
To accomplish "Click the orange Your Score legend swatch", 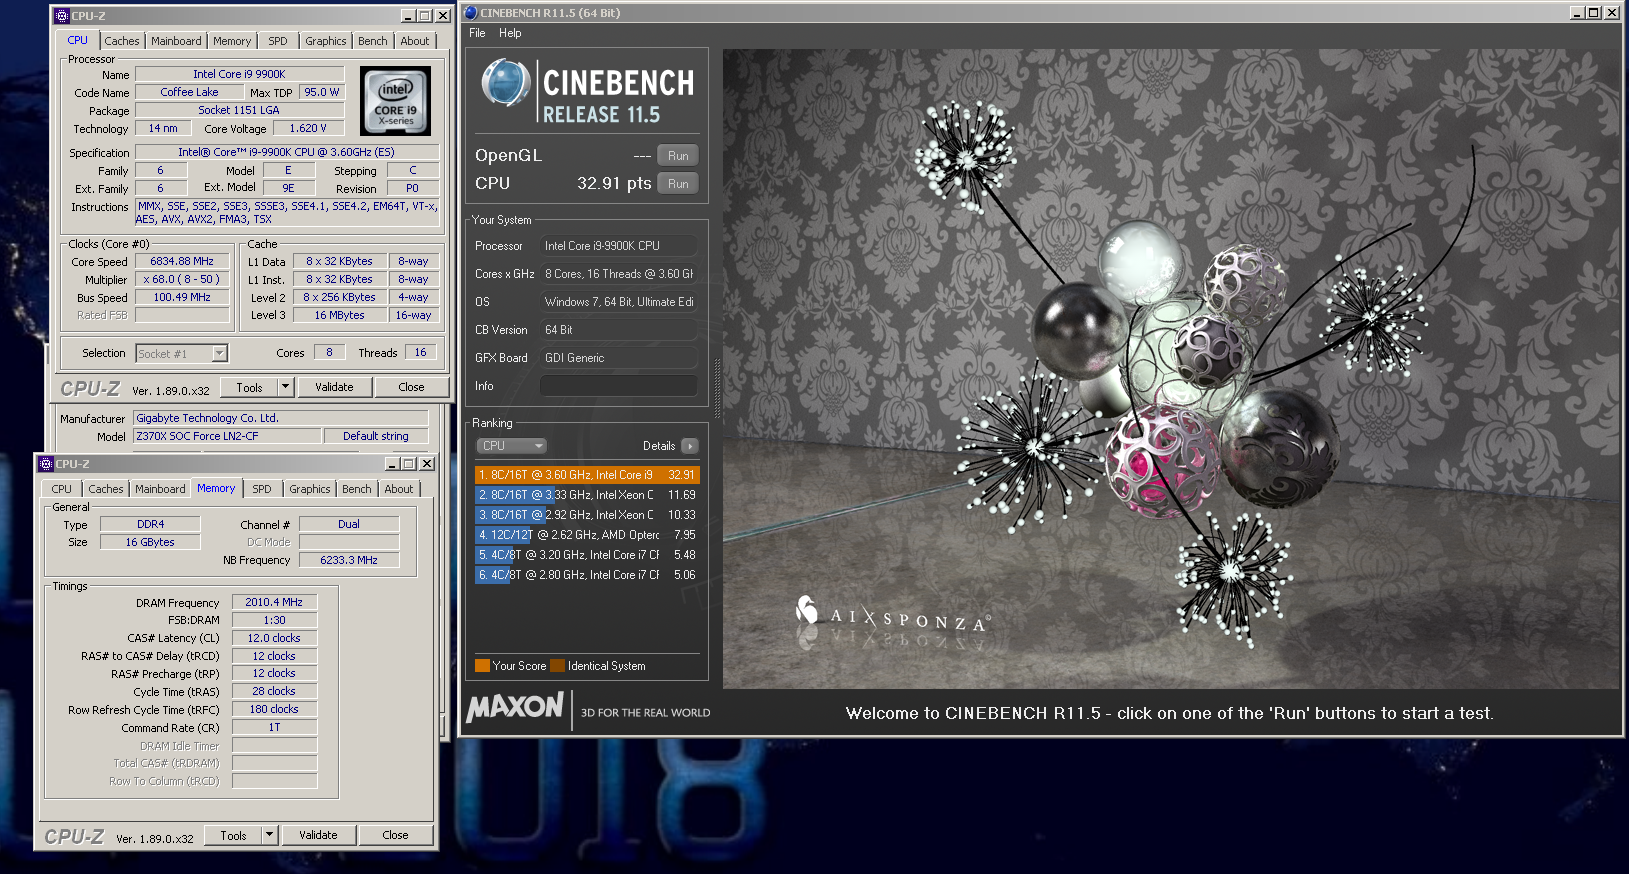I will [x=482, y=666].
